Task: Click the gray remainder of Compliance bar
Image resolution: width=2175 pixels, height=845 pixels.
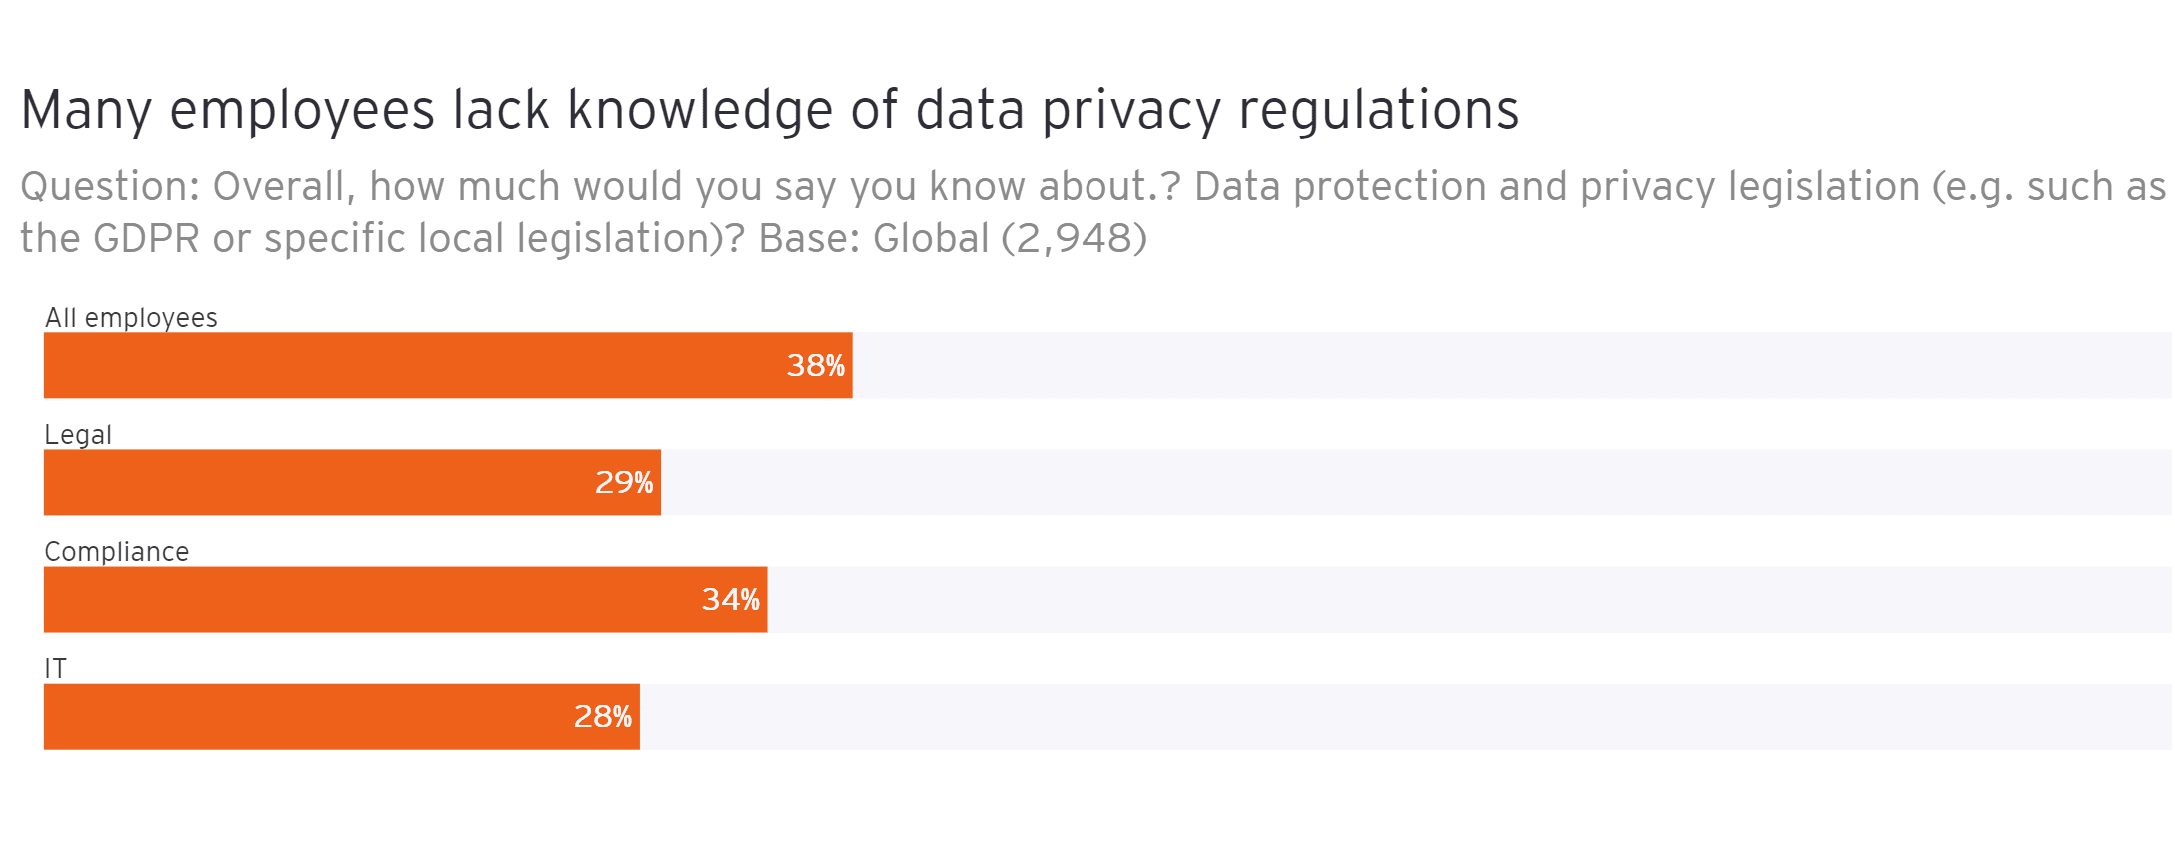Action: point(1468,599)
